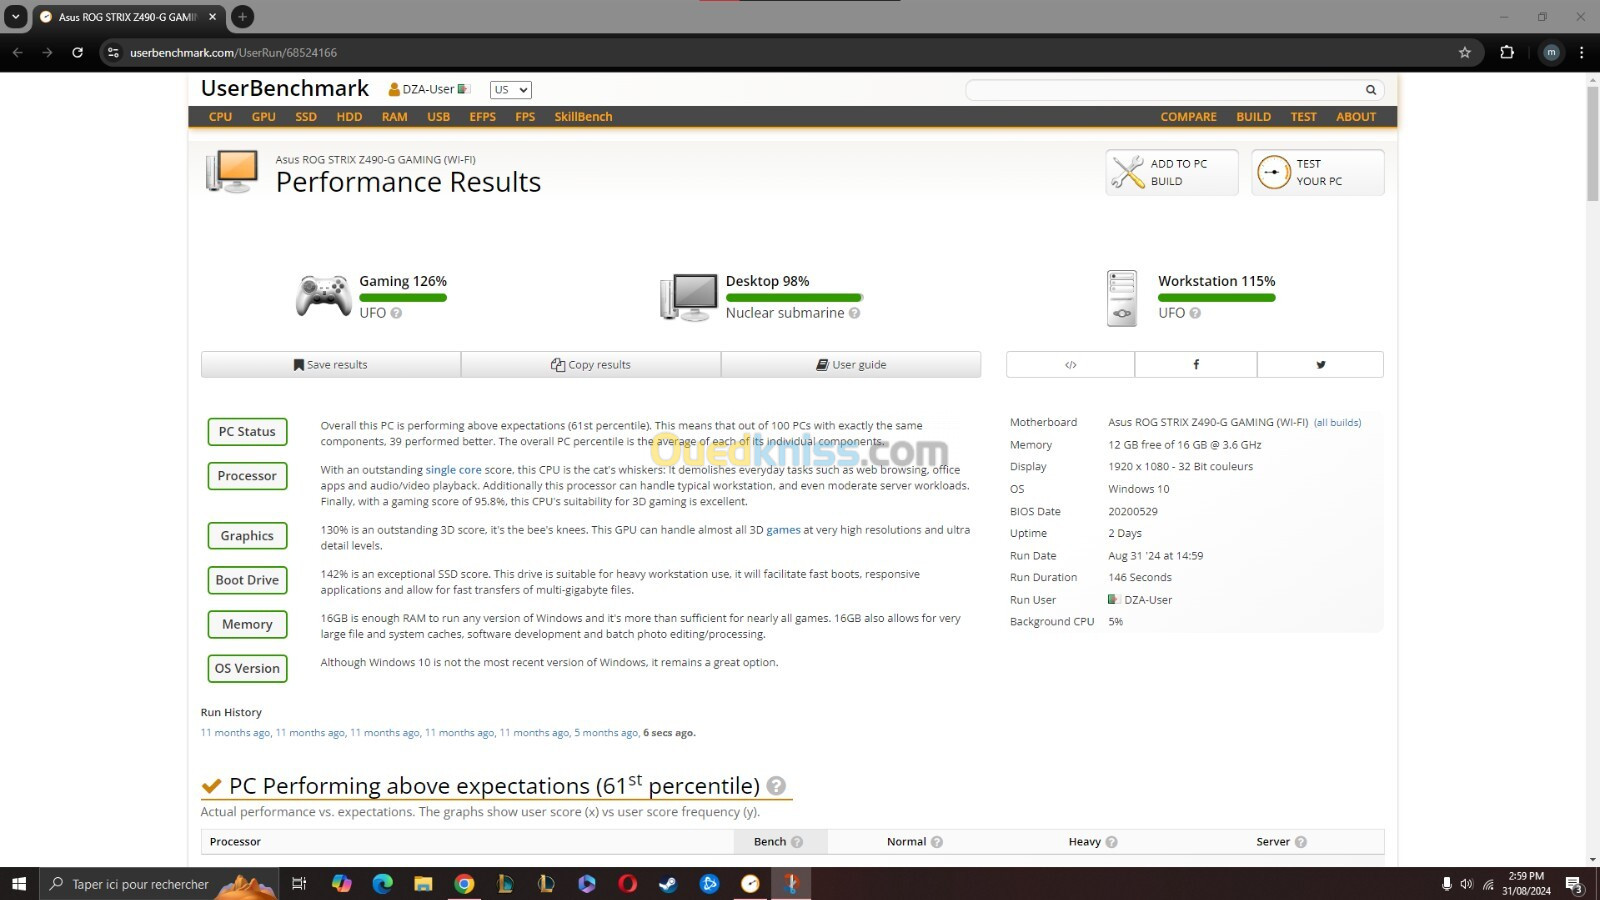Open the '5 months ago' run history link
The width and height of the screenshot is (1600, 900).
606,733
